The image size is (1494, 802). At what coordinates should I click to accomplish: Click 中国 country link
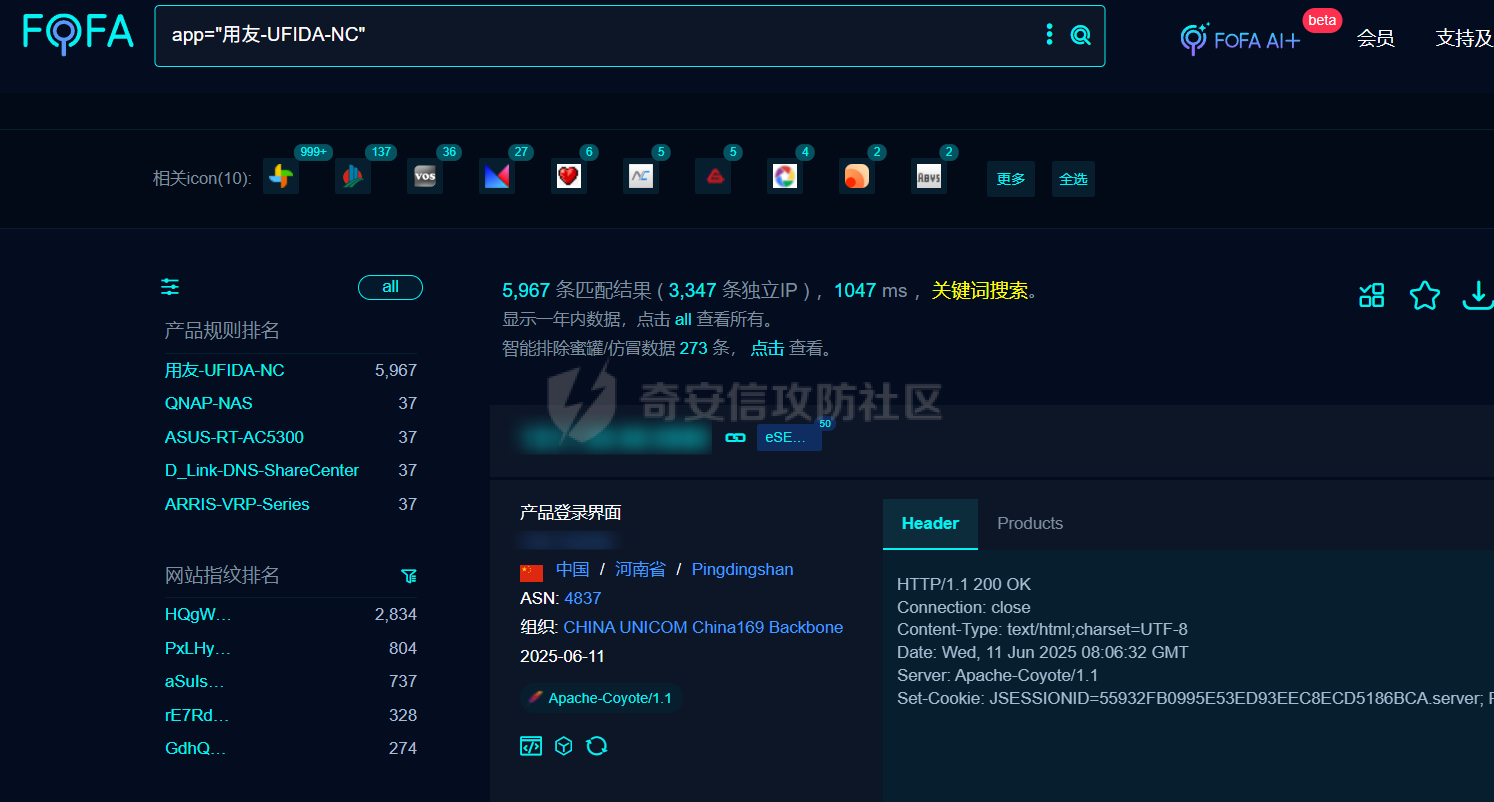click(x=573, y=569)
